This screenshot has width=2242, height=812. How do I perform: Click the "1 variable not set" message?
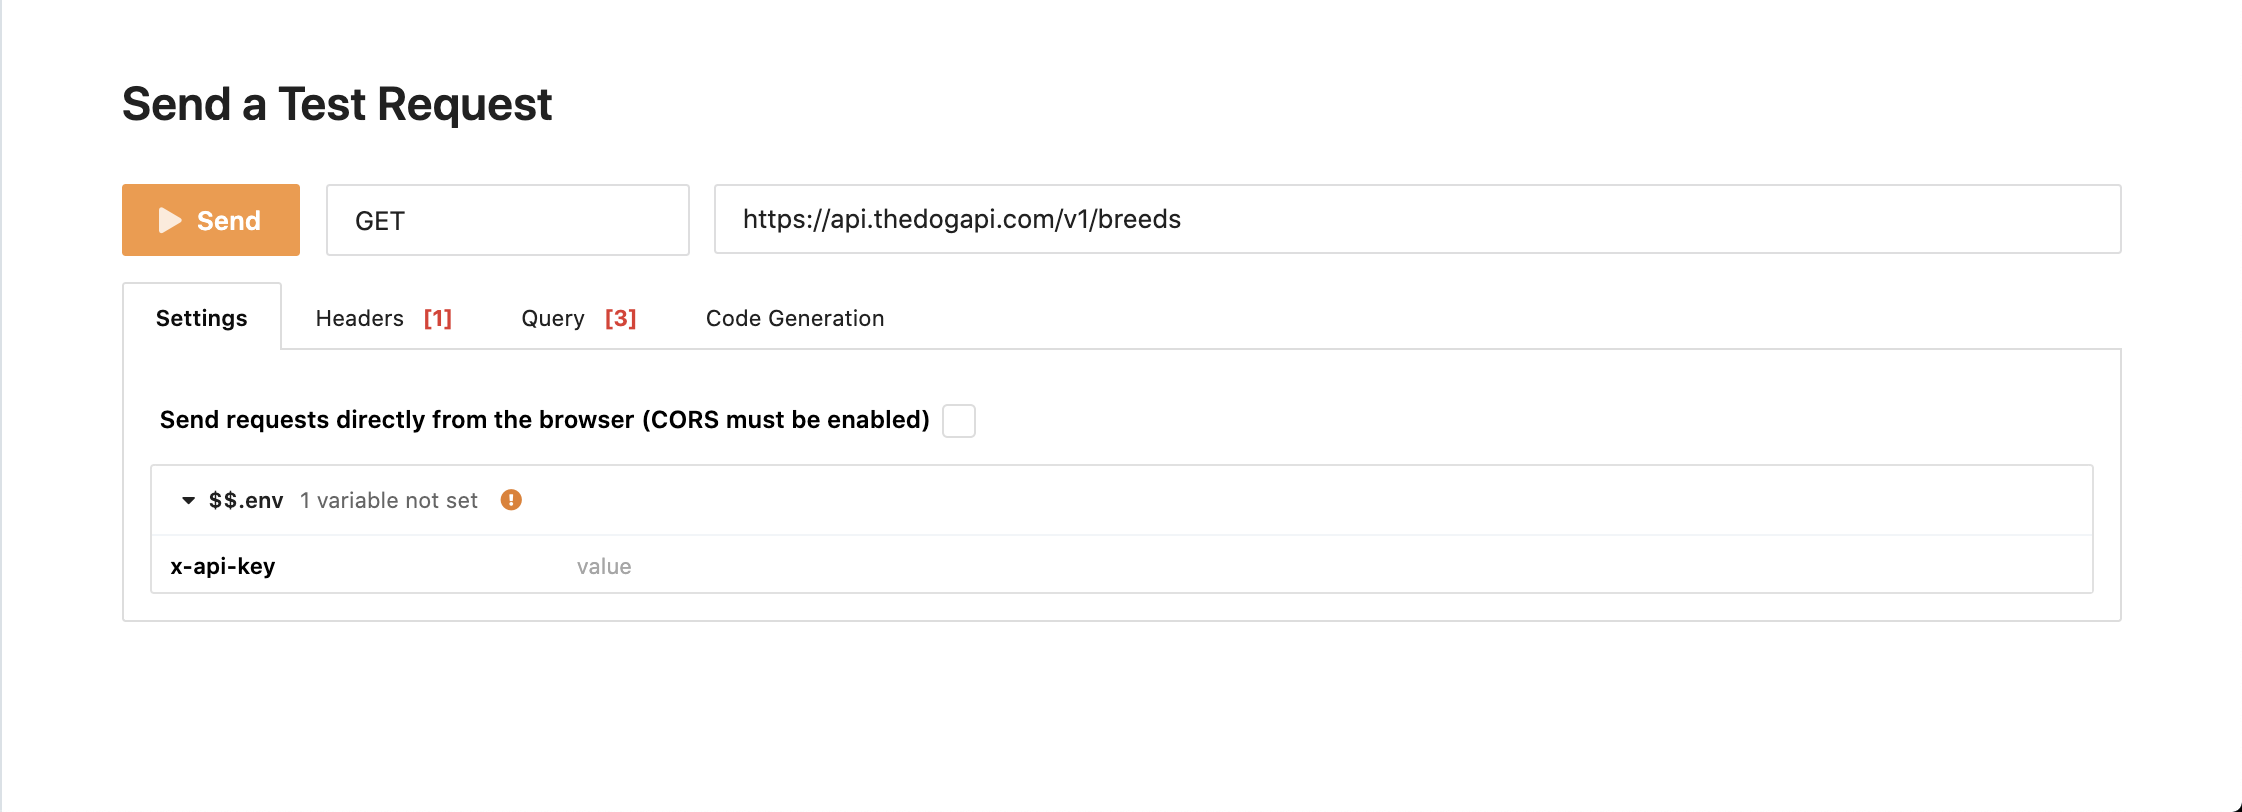[389, 500]
